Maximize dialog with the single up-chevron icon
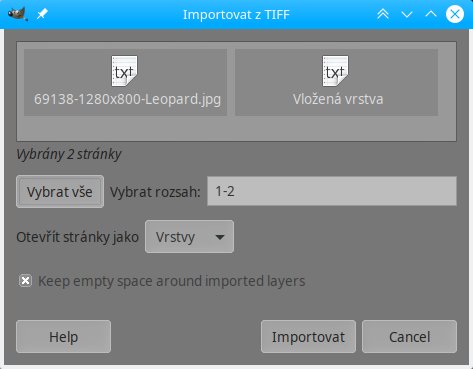 (431, 14)
